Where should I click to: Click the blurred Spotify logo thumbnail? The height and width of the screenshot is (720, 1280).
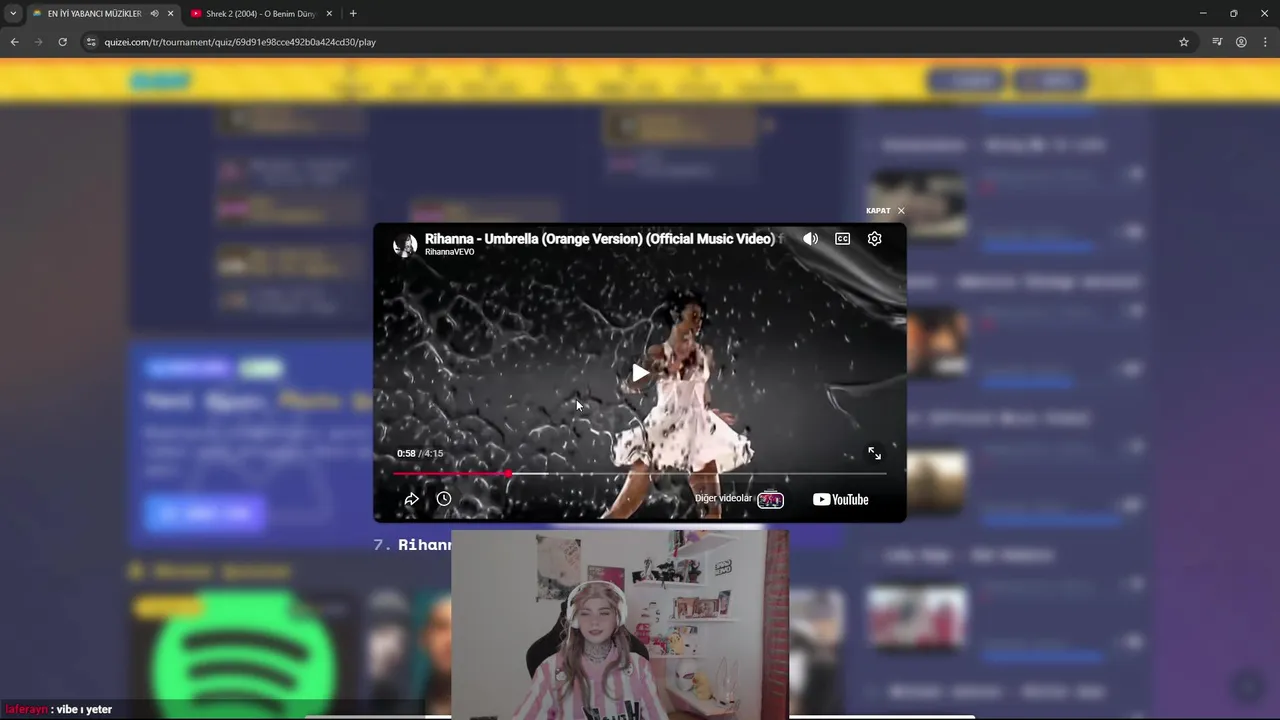coord(243,655)
